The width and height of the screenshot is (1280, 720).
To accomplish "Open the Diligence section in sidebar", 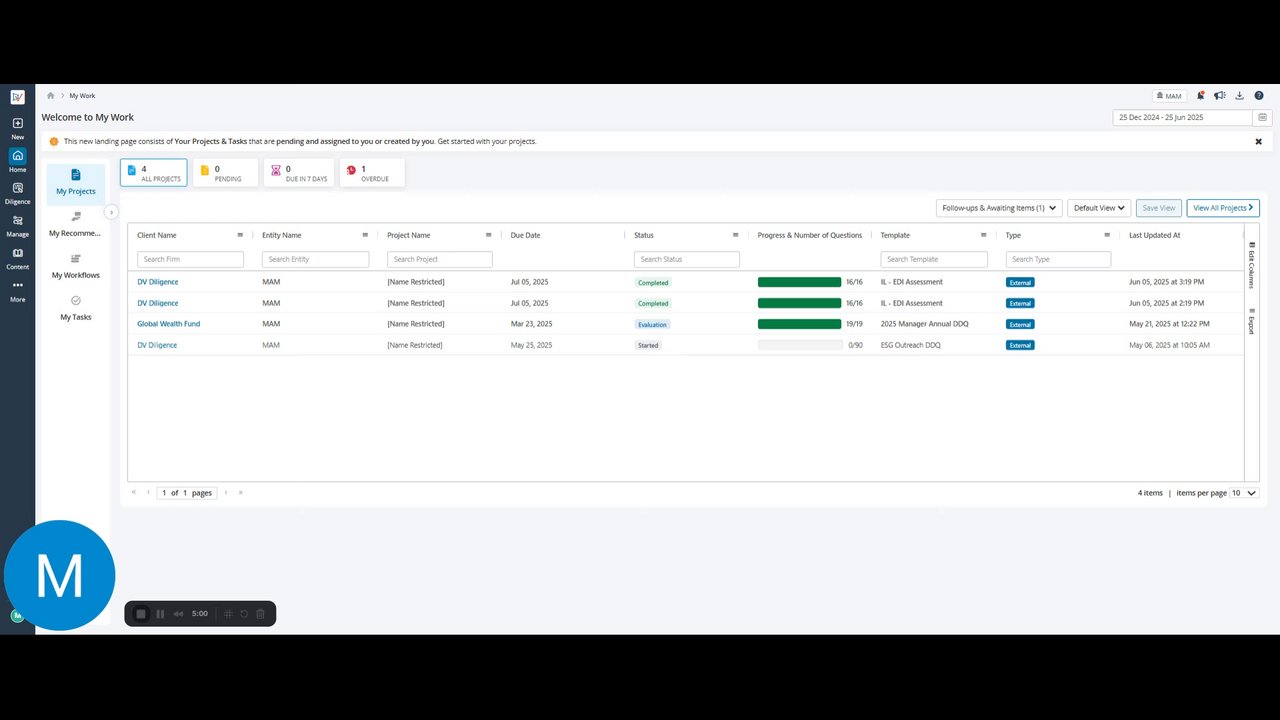I will pos(17,193).
